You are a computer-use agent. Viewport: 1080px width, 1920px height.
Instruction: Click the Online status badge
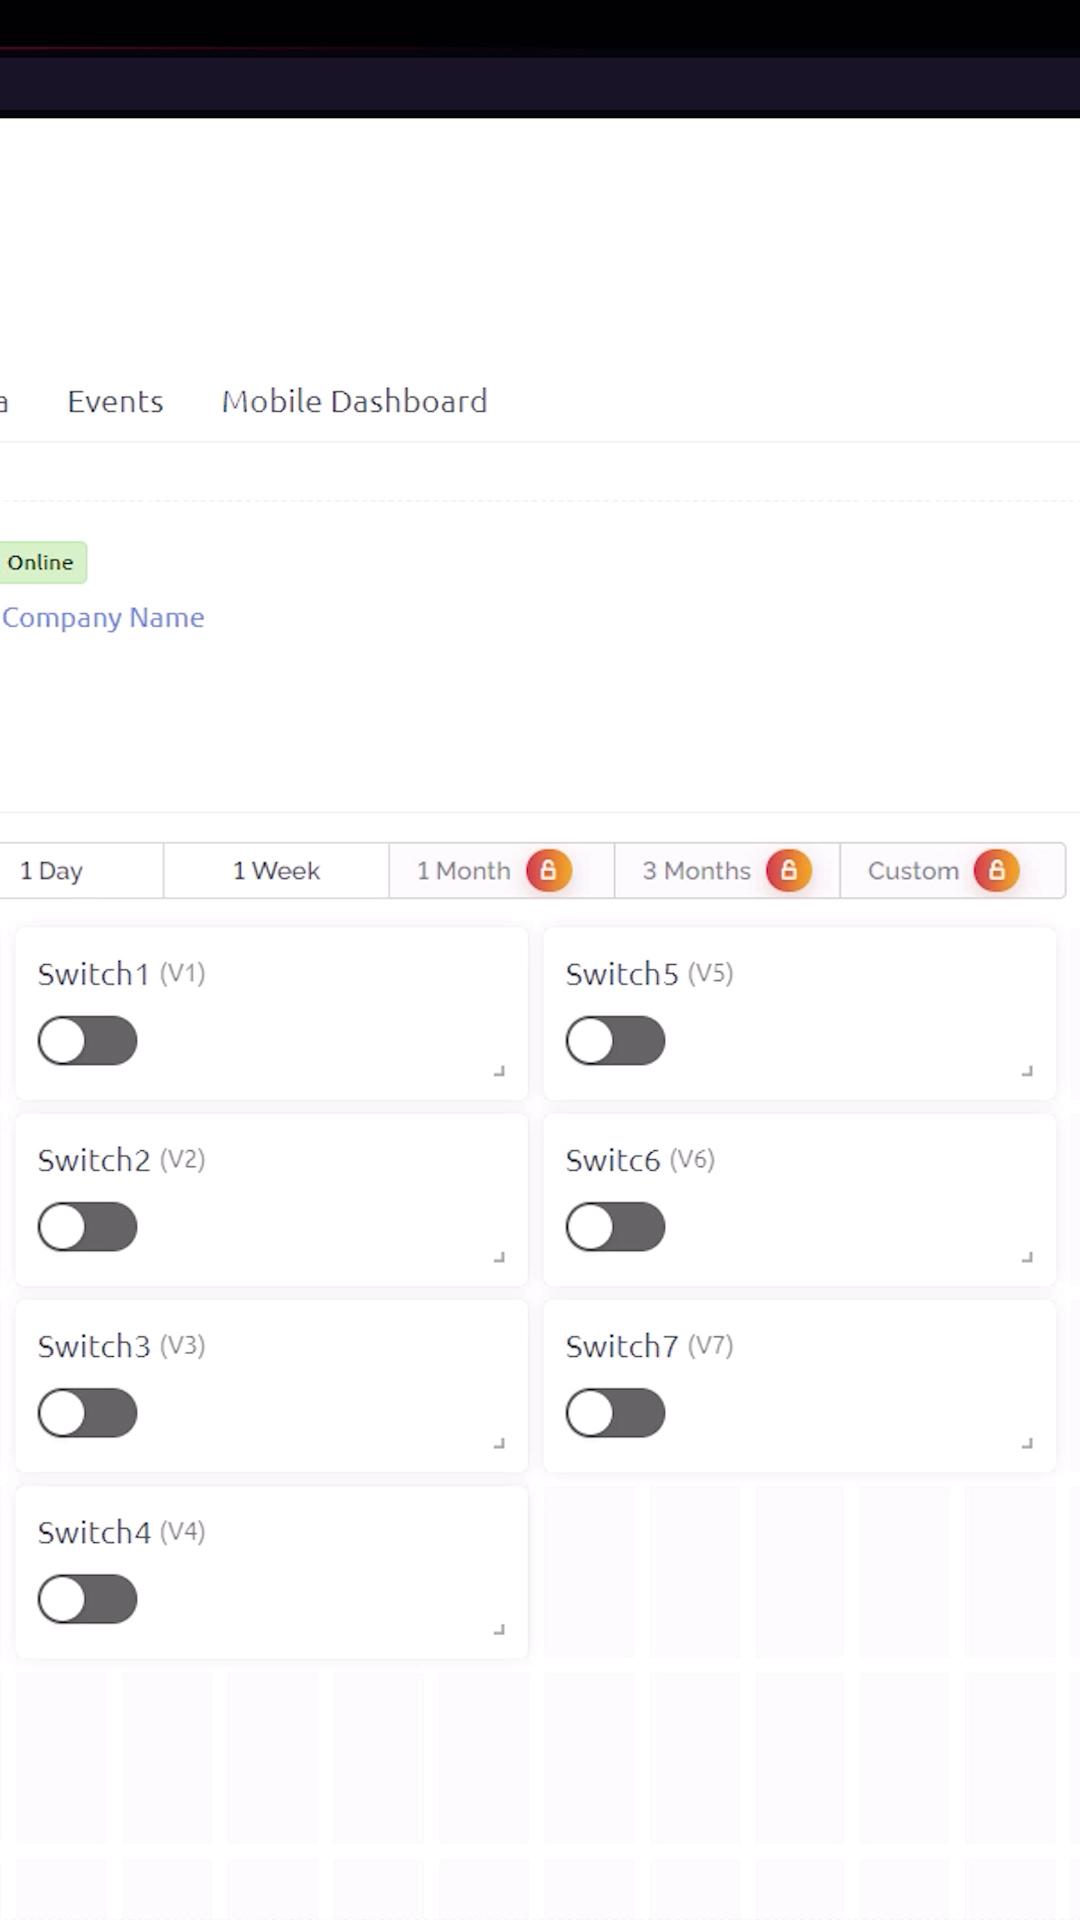point(40,562)
